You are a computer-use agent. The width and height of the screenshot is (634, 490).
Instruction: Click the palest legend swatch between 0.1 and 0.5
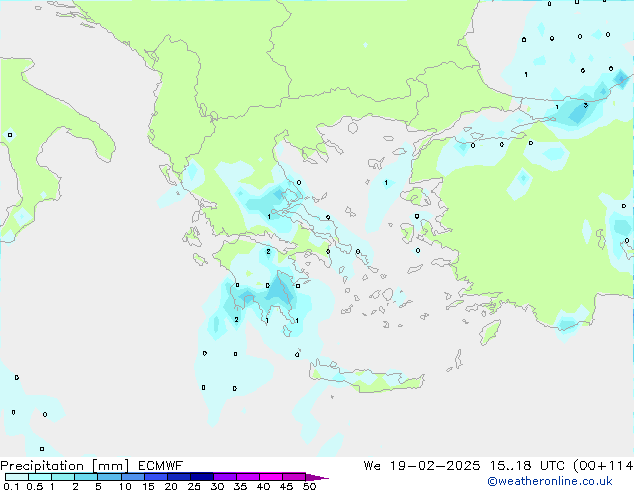pyautogui.click(x=17, y=477)
